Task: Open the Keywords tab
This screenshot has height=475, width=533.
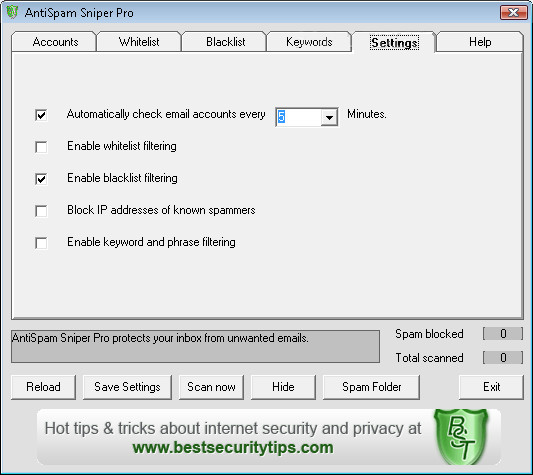Action: (x=309, y=42)
